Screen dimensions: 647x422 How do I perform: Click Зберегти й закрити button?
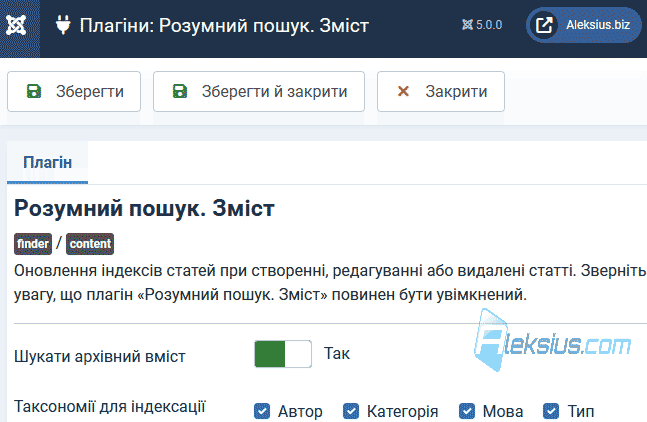(x=259, y=92)
